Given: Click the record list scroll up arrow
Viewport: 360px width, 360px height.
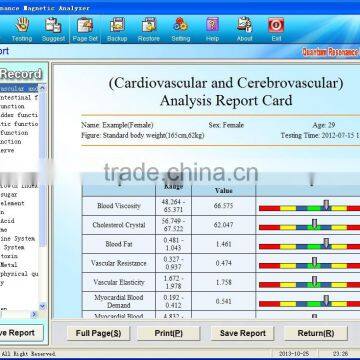Looking at the screenshot, I should tap(42, 88).
